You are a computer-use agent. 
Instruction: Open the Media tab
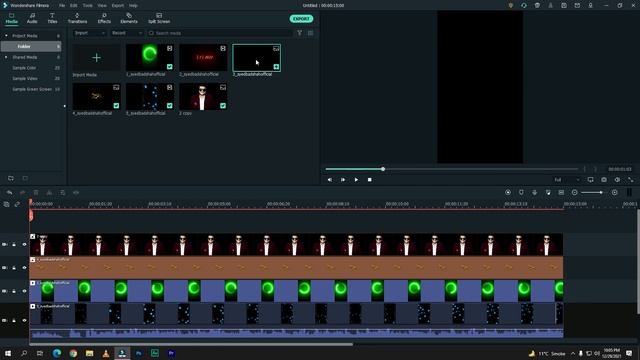pos(11,18)
